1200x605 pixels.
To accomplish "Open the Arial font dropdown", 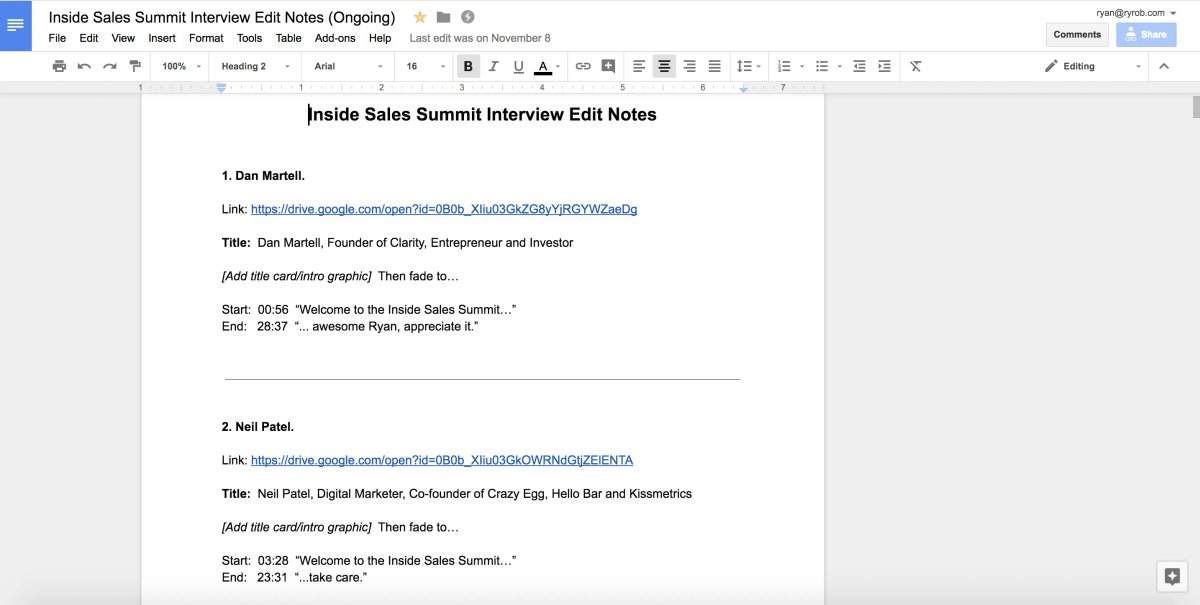I will tap(348, 66).
